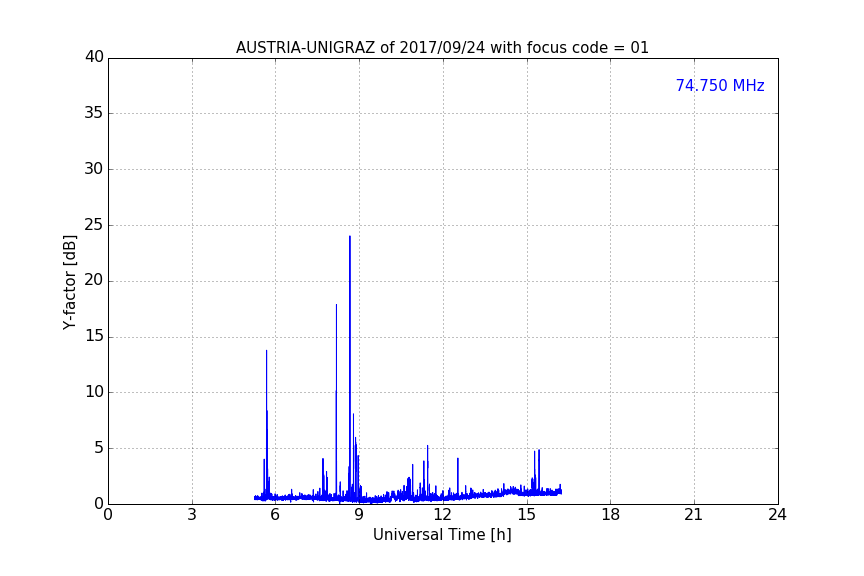Click the peak of the 14 dB spike near 6h
Image resolution: width=864 pixels, height=576 pixels.
[x=266, y=351]
